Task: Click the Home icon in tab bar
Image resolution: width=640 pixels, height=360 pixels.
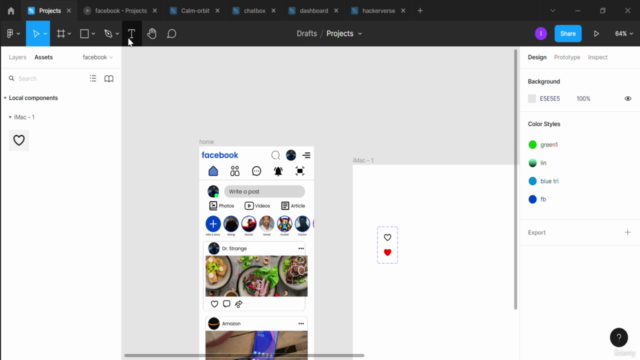Action: coord(11,11)
